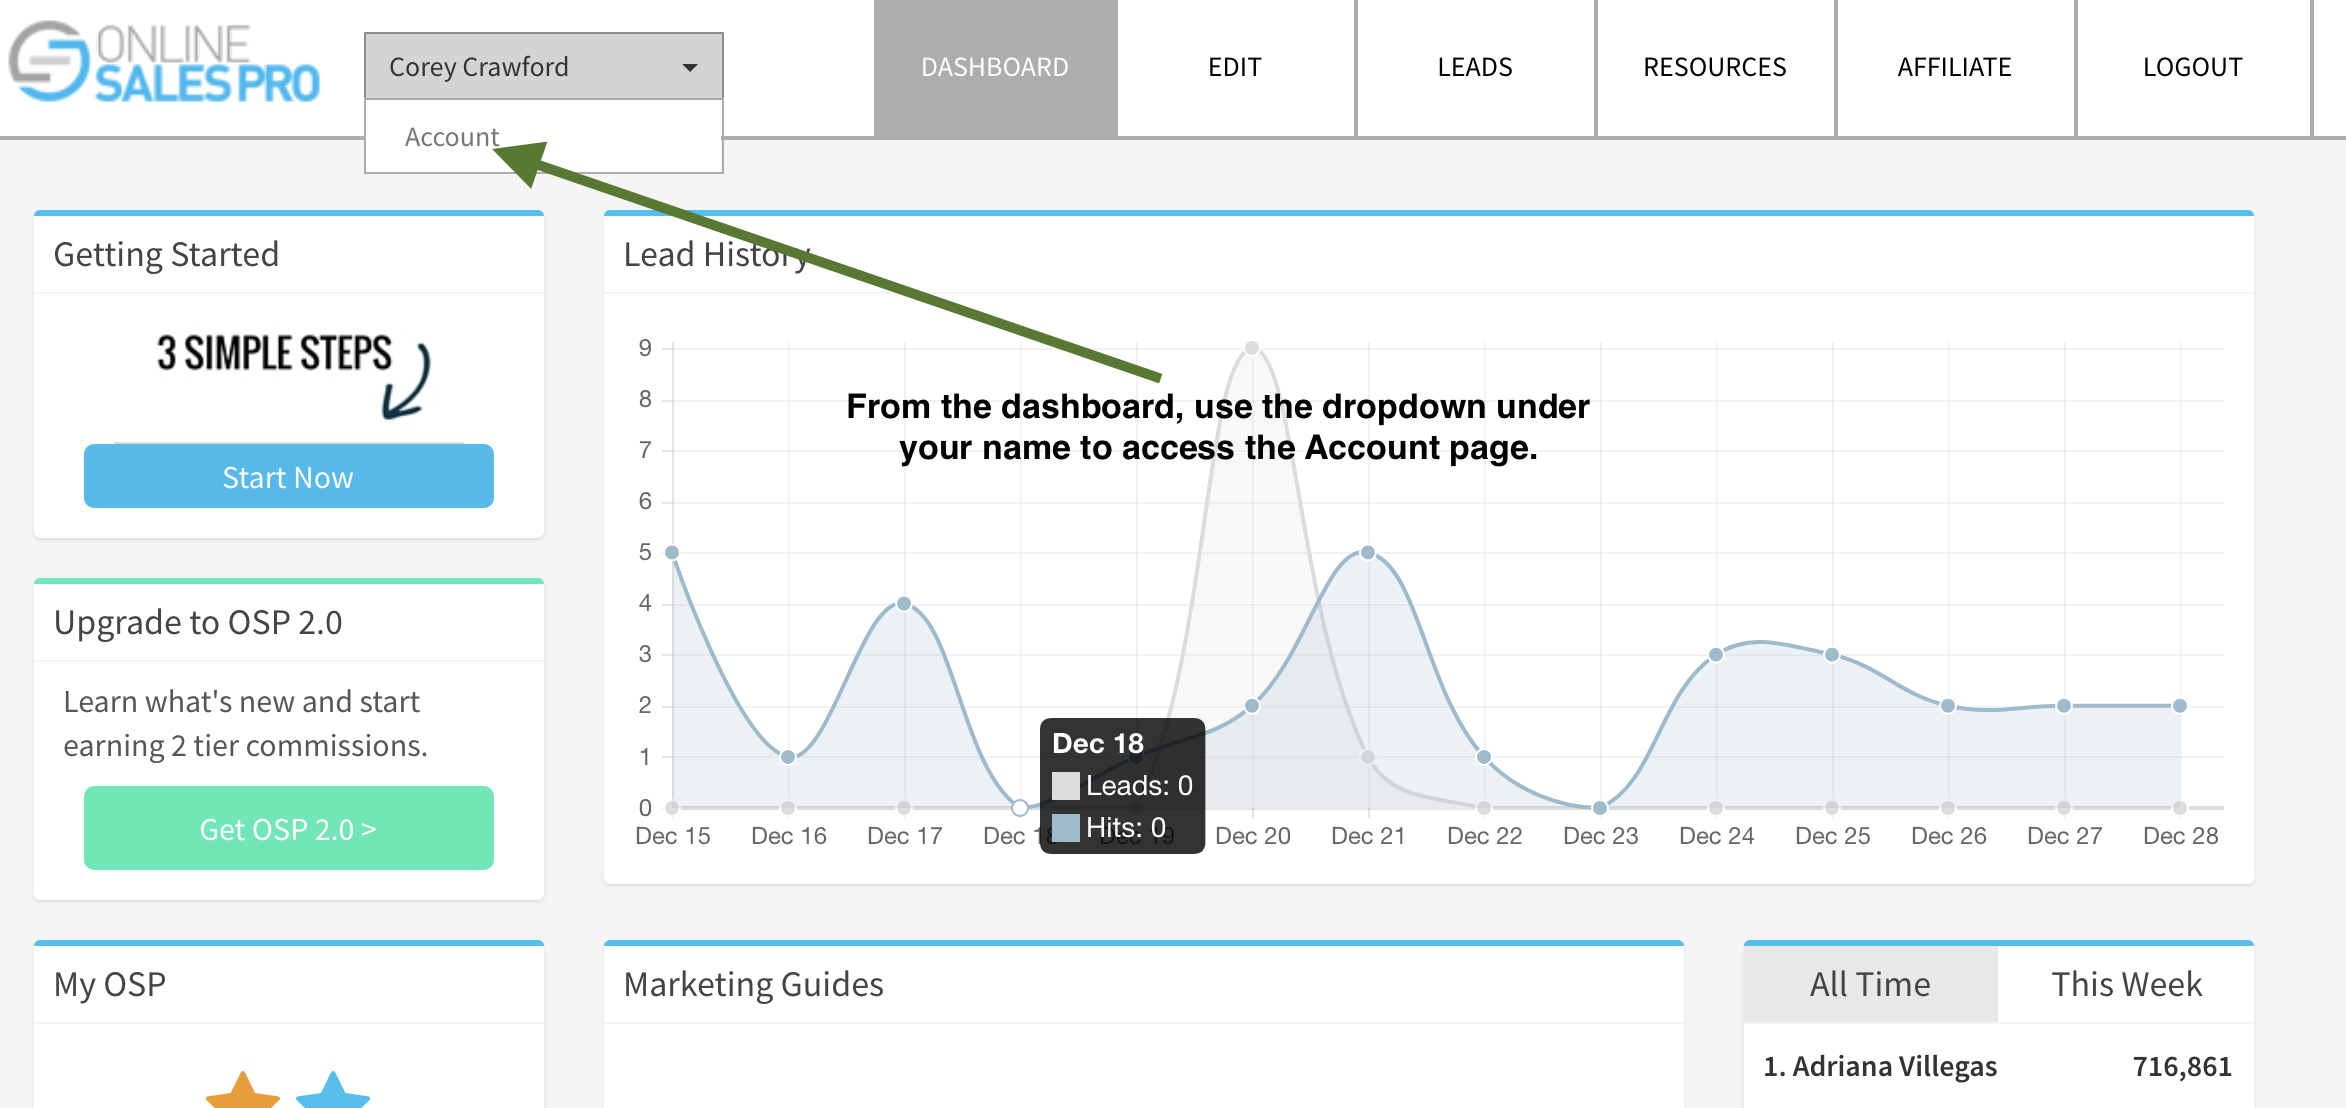The height and width of the screenshot is (1108, 2346).
Task: Click the 716,861 score value
Action: 2182,1066
